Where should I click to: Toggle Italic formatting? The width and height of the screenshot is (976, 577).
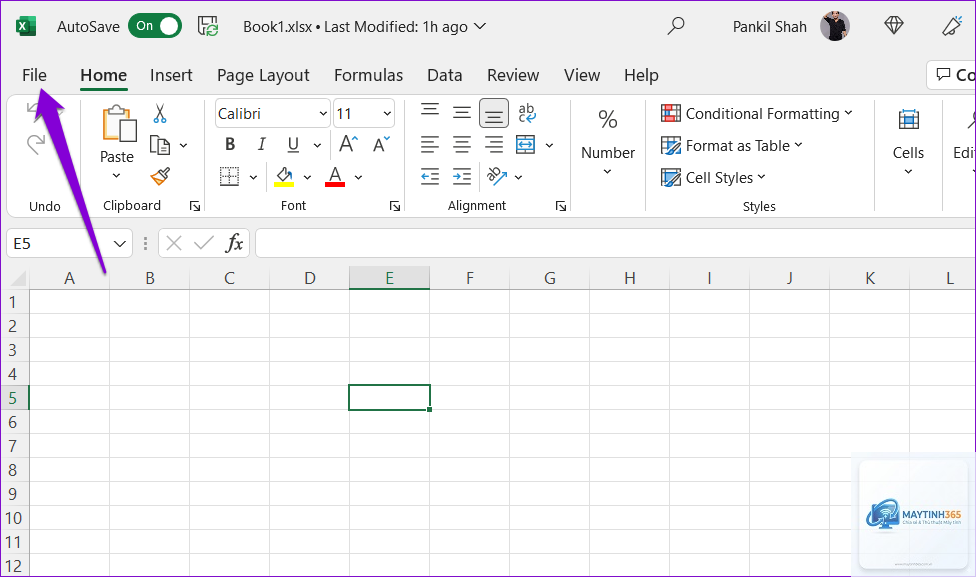tap(261, 144)
